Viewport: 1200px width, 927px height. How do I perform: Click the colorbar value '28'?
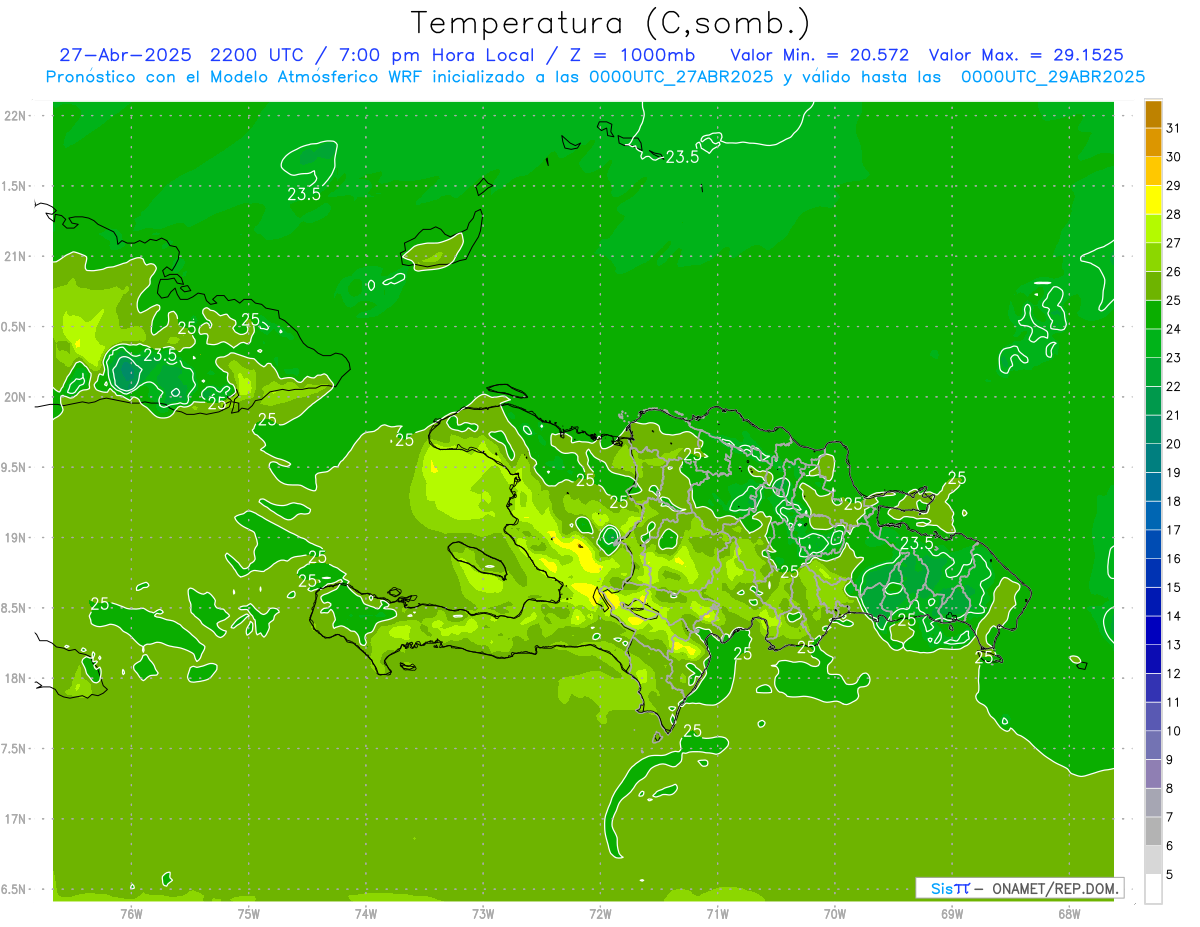click(x=1174, y=214)
